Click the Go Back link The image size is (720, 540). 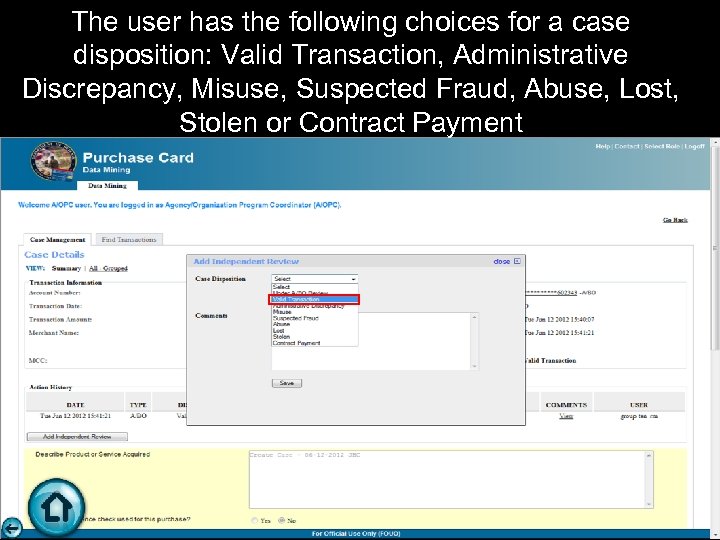point(675,220)
